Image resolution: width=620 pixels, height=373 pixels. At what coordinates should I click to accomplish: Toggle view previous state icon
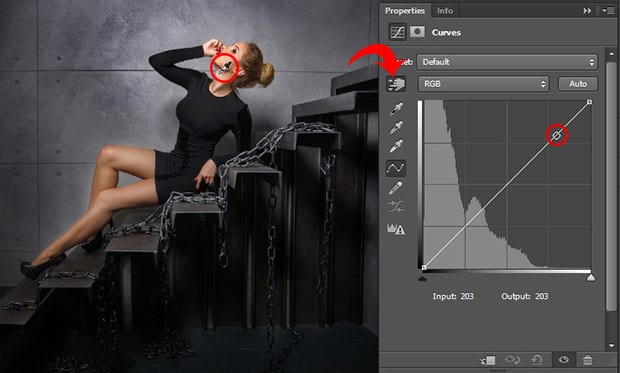click(x=513, y=360)
